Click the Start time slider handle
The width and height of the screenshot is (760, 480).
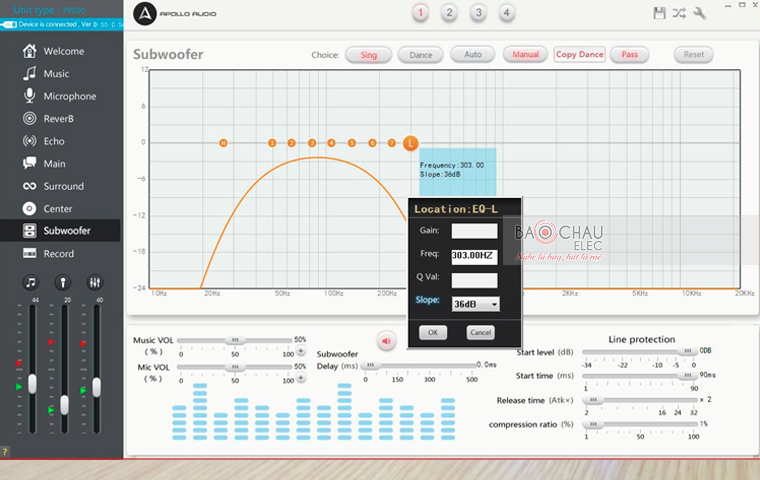pyautogui.click(x=688, y=375)
